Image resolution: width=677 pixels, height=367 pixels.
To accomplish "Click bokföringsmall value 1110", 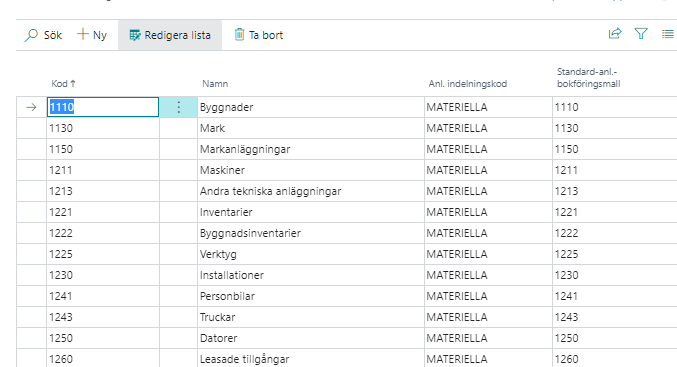I will tap(566, 108).
